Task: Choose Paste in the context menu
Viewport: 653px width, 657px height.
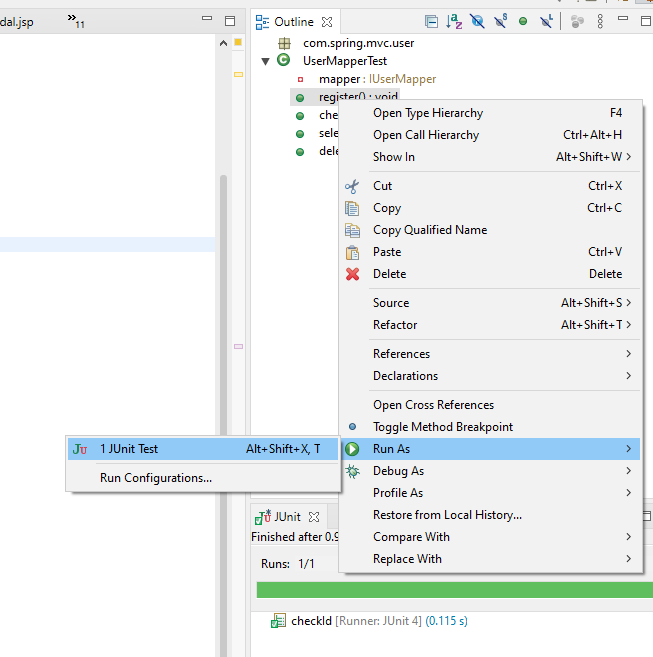Action: 490,252
